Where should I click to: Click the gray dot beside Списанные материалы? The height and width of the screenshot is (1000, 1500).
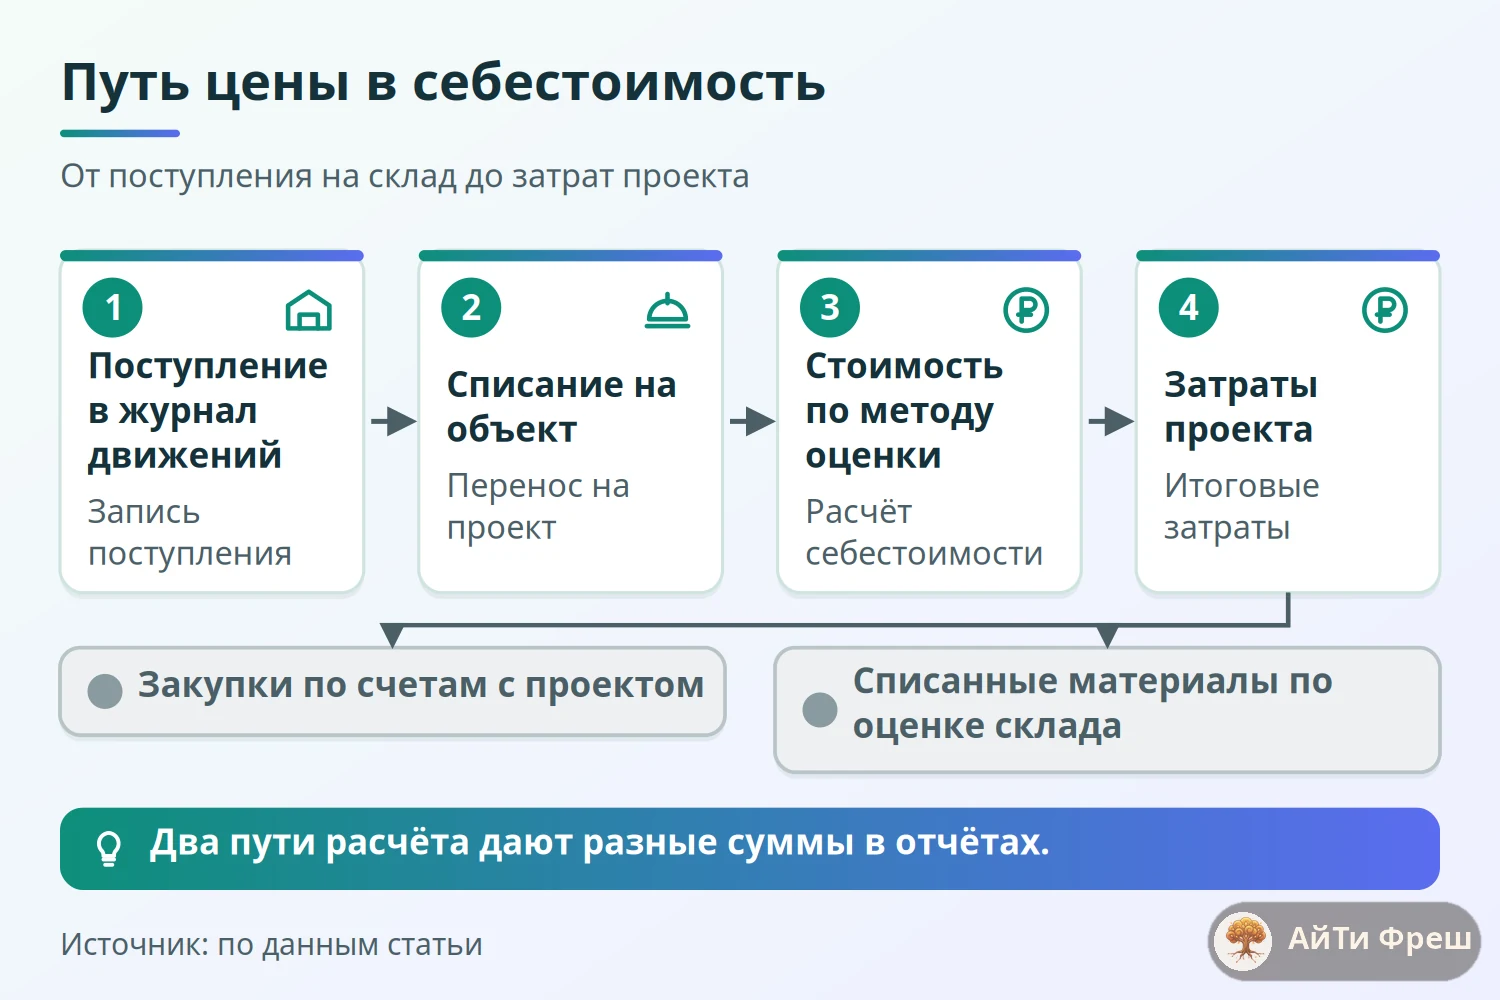click(x=820, y=710)
